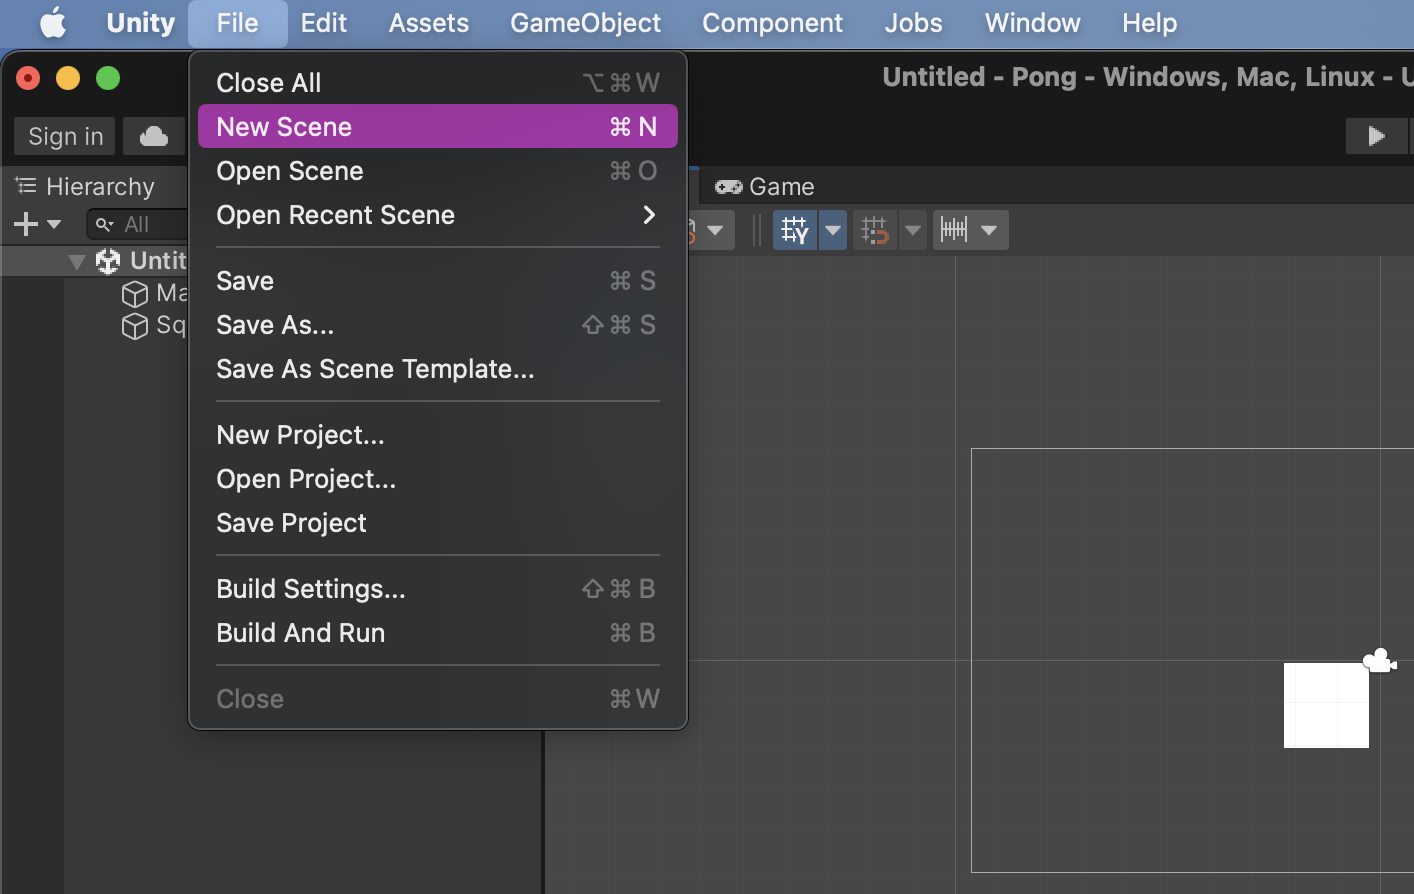Open the cloud services icon button
The height and width of the screenshot is (894, 1414).
(154, 136)
